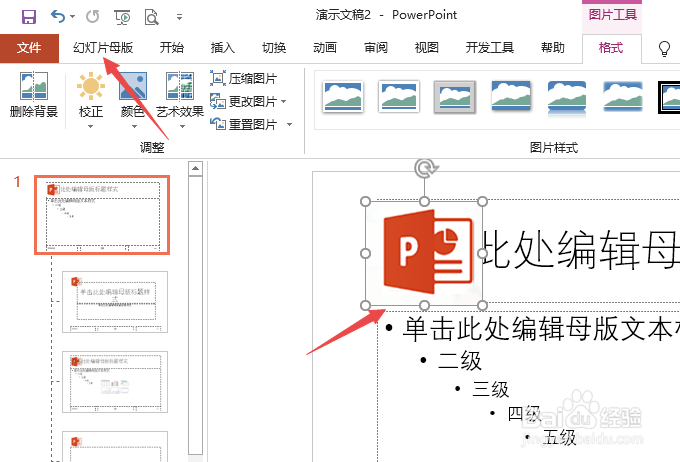Apply the third picture style with gray frame

pos(454,96)
